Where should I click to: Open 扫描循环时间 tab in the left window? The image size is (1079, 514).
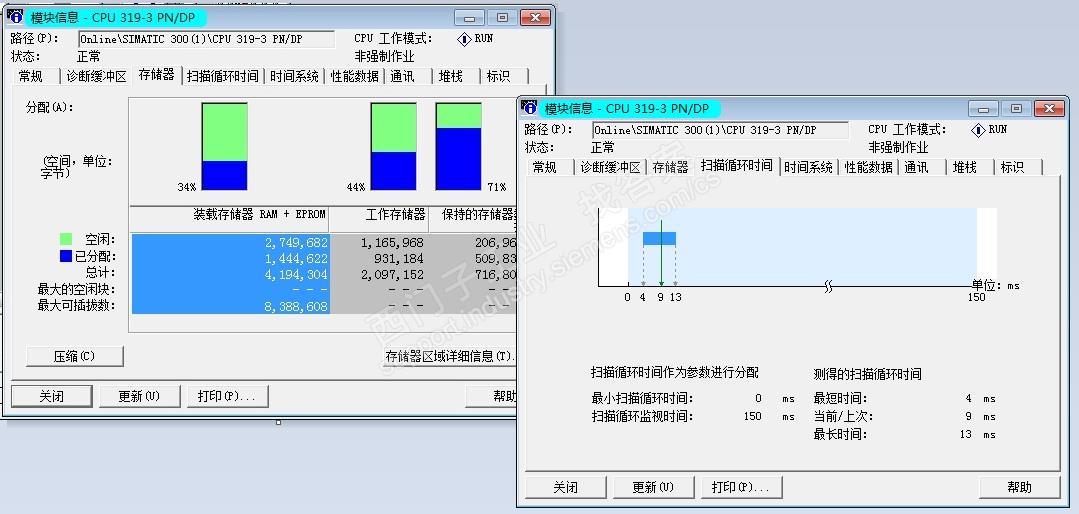point(223,76)
